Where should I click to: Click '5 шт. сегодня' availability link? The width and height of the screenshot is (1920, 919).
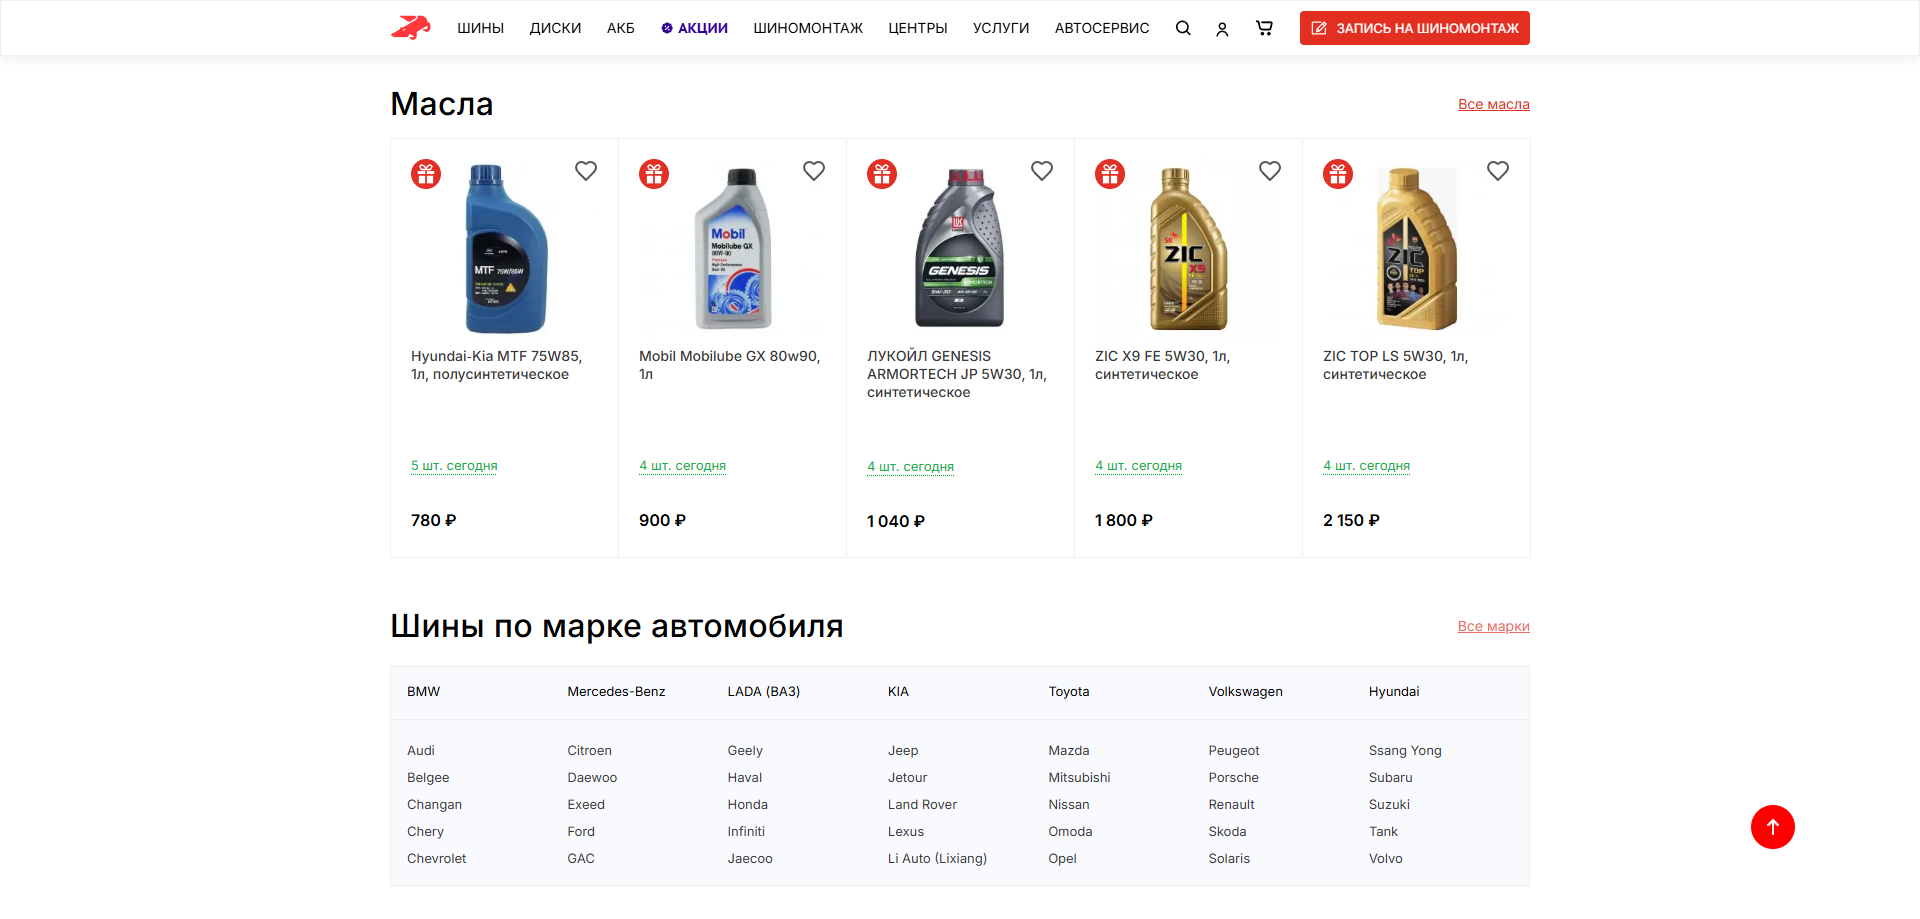click(454, 466)
